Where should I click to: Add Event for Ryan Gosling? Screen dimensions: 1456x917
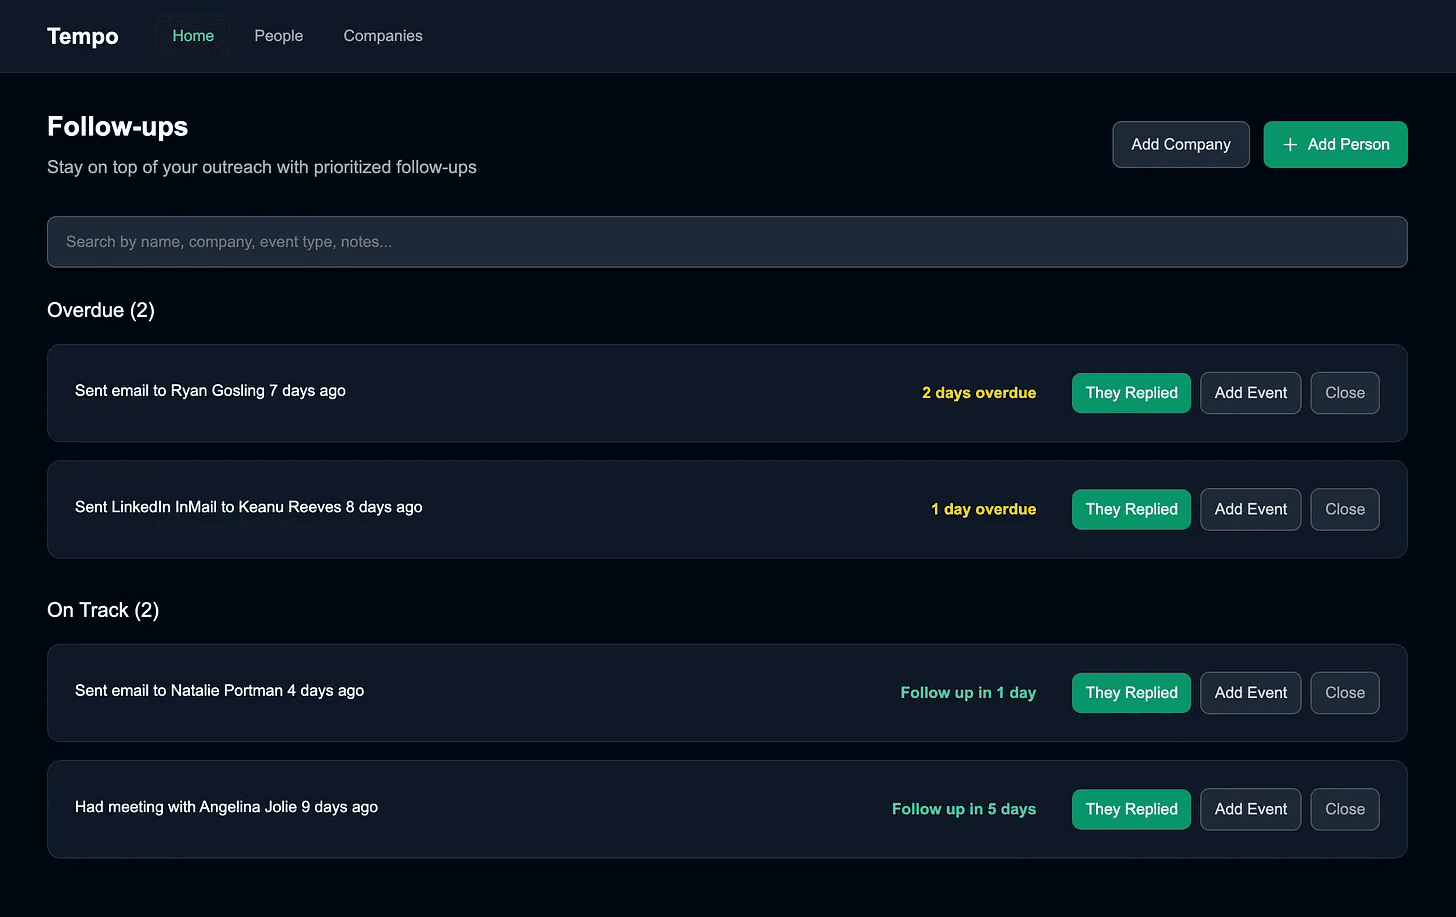(1250, 393)
